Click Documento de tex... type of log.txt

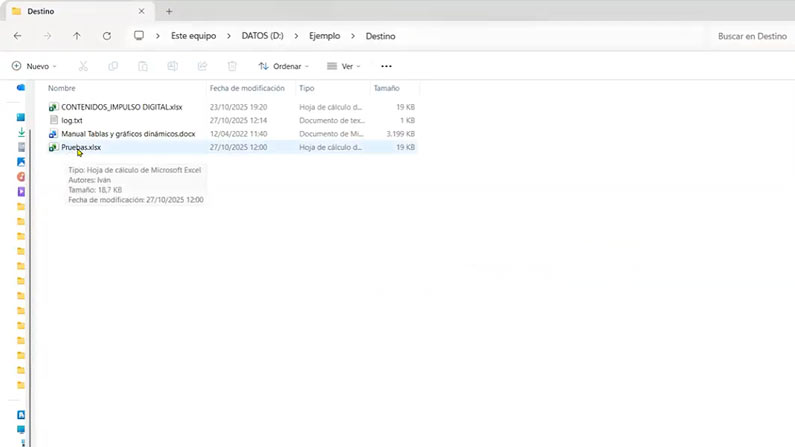[x=332, y=120]
